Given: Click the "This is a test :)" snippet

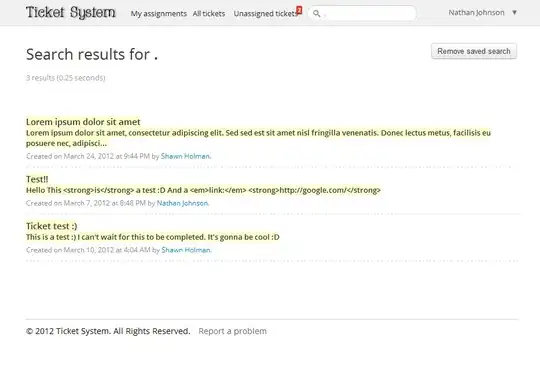Looking at the screenshot, I should (x=153, y=237).
